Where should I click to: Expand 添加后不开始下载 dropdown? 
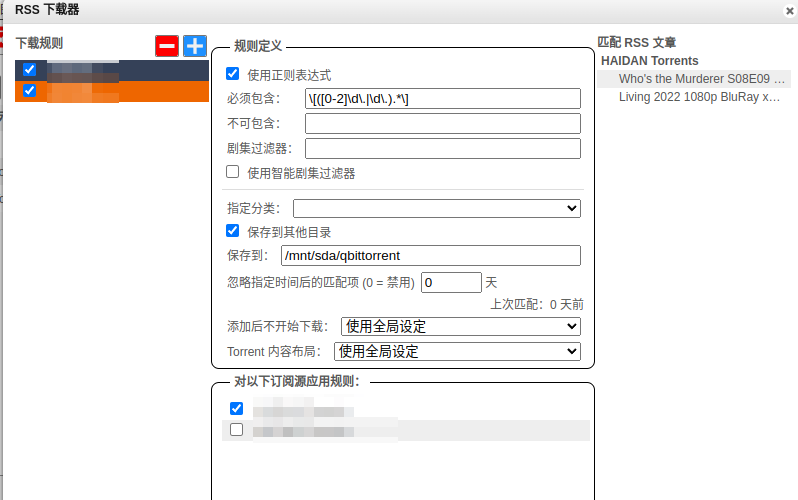tap(461, 326)
